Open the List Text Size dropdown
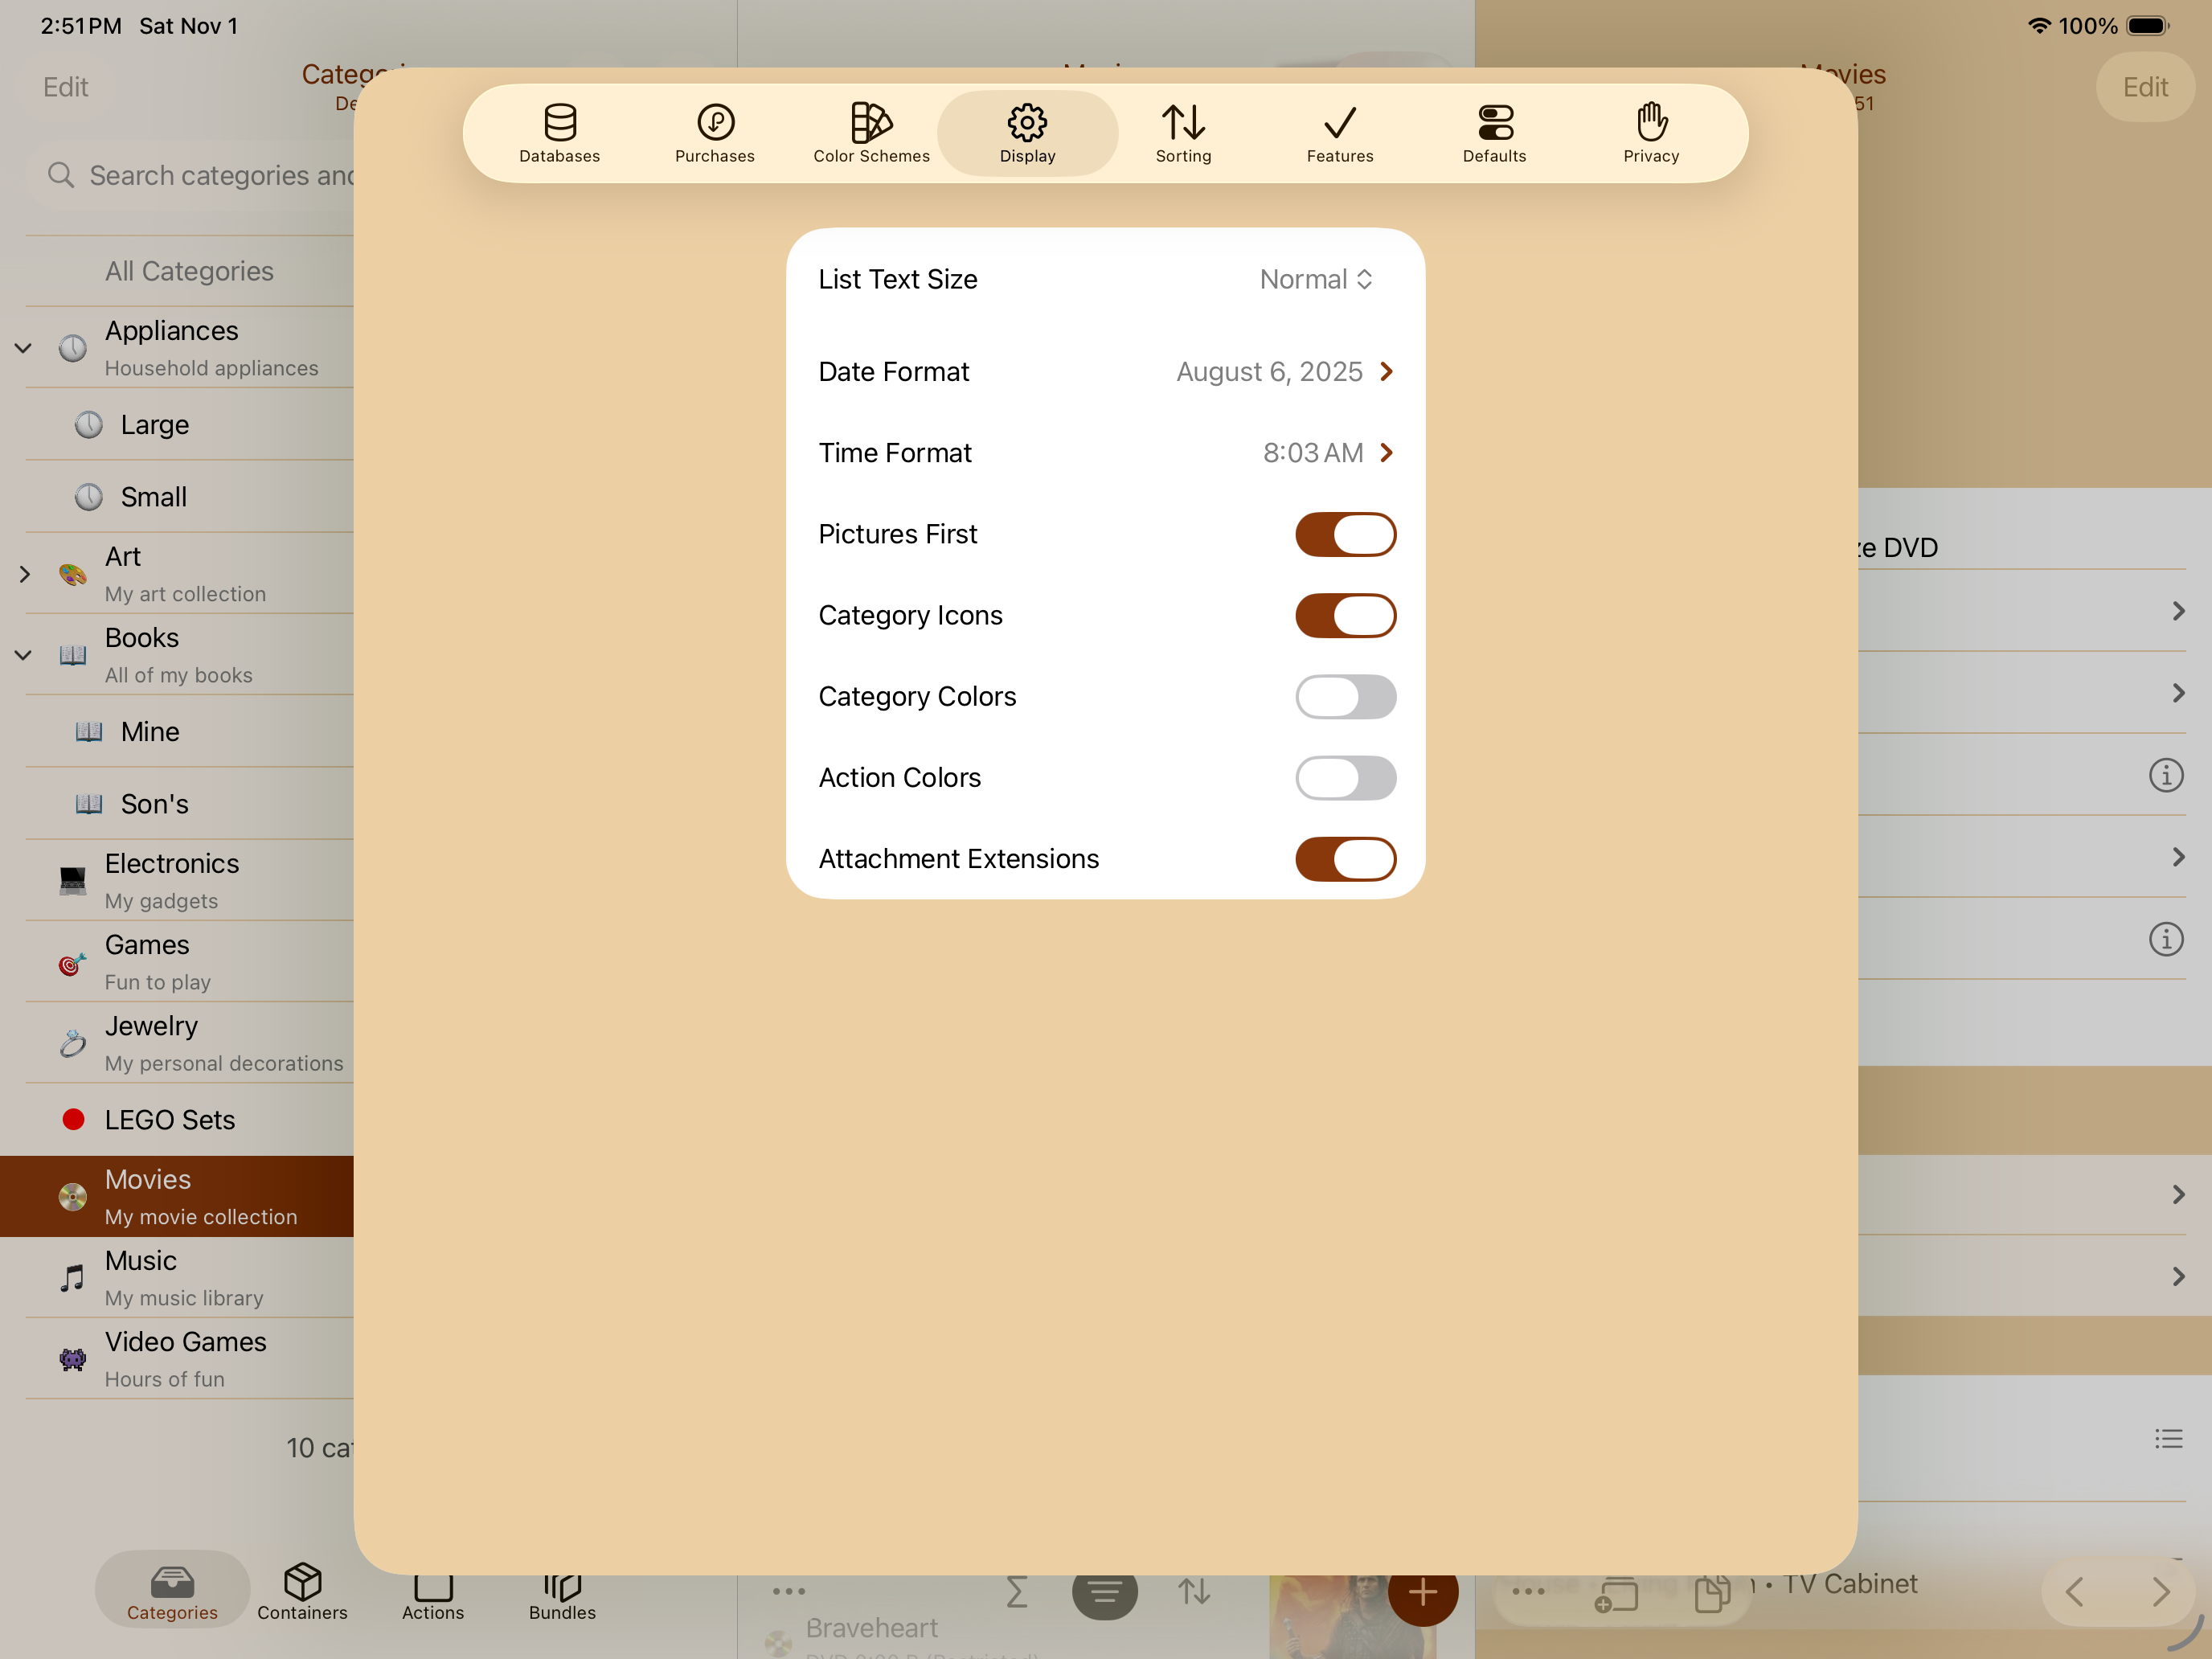Screen dimensions: 2212x1659 1316,280
